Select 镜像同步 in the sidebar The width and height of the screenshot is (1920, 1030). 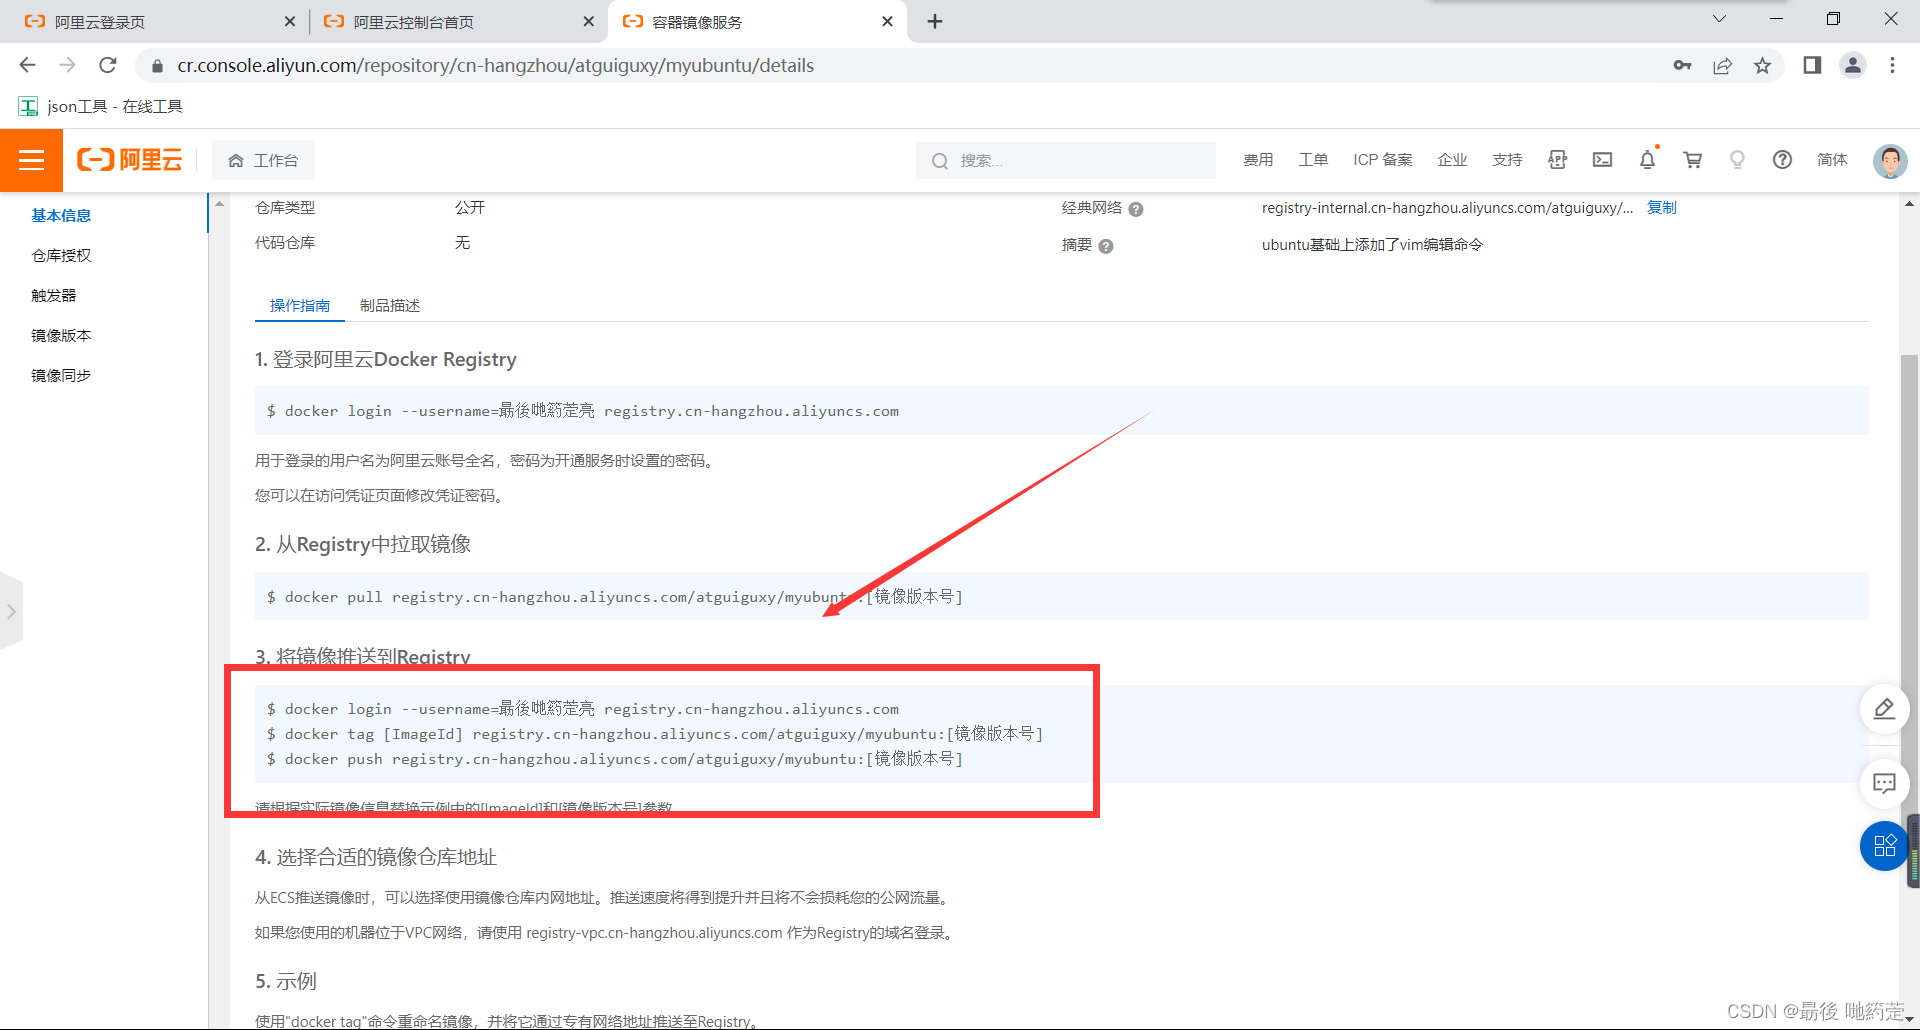point(61,375)
